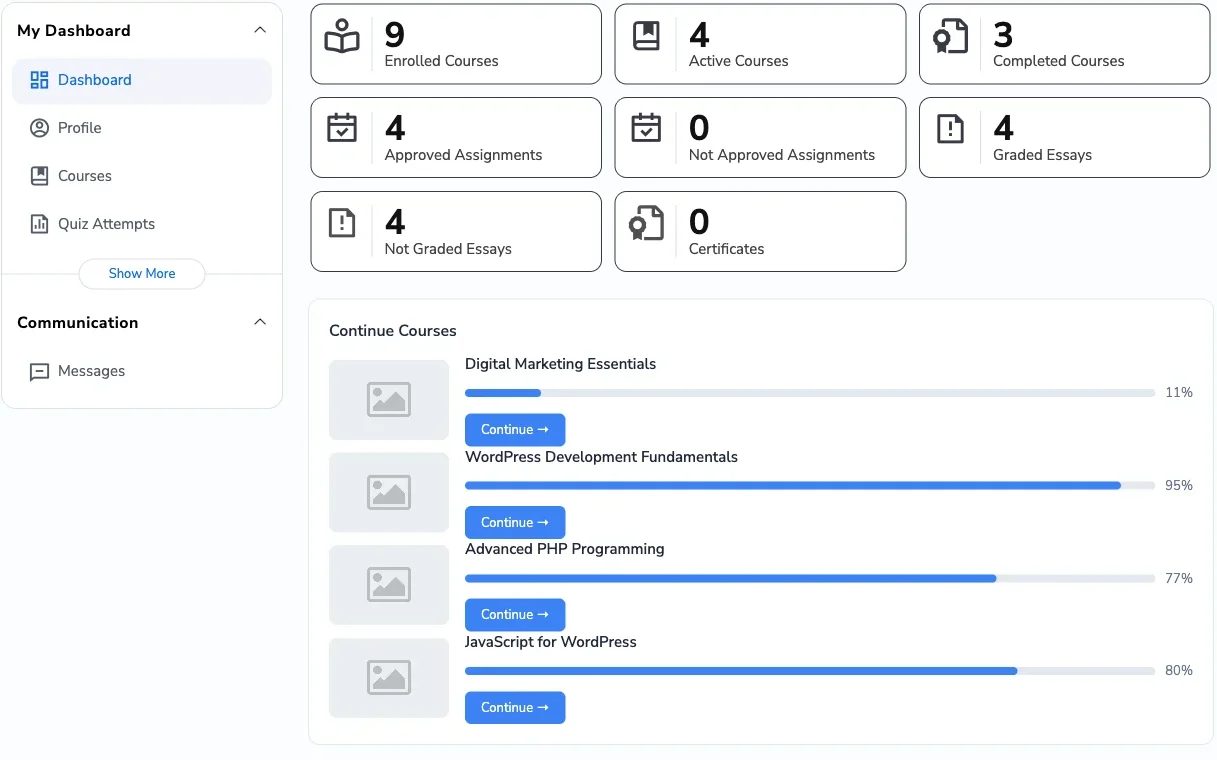
Task: Click JavaScript for WordPress progress bar
Action: tap(810, 671)
